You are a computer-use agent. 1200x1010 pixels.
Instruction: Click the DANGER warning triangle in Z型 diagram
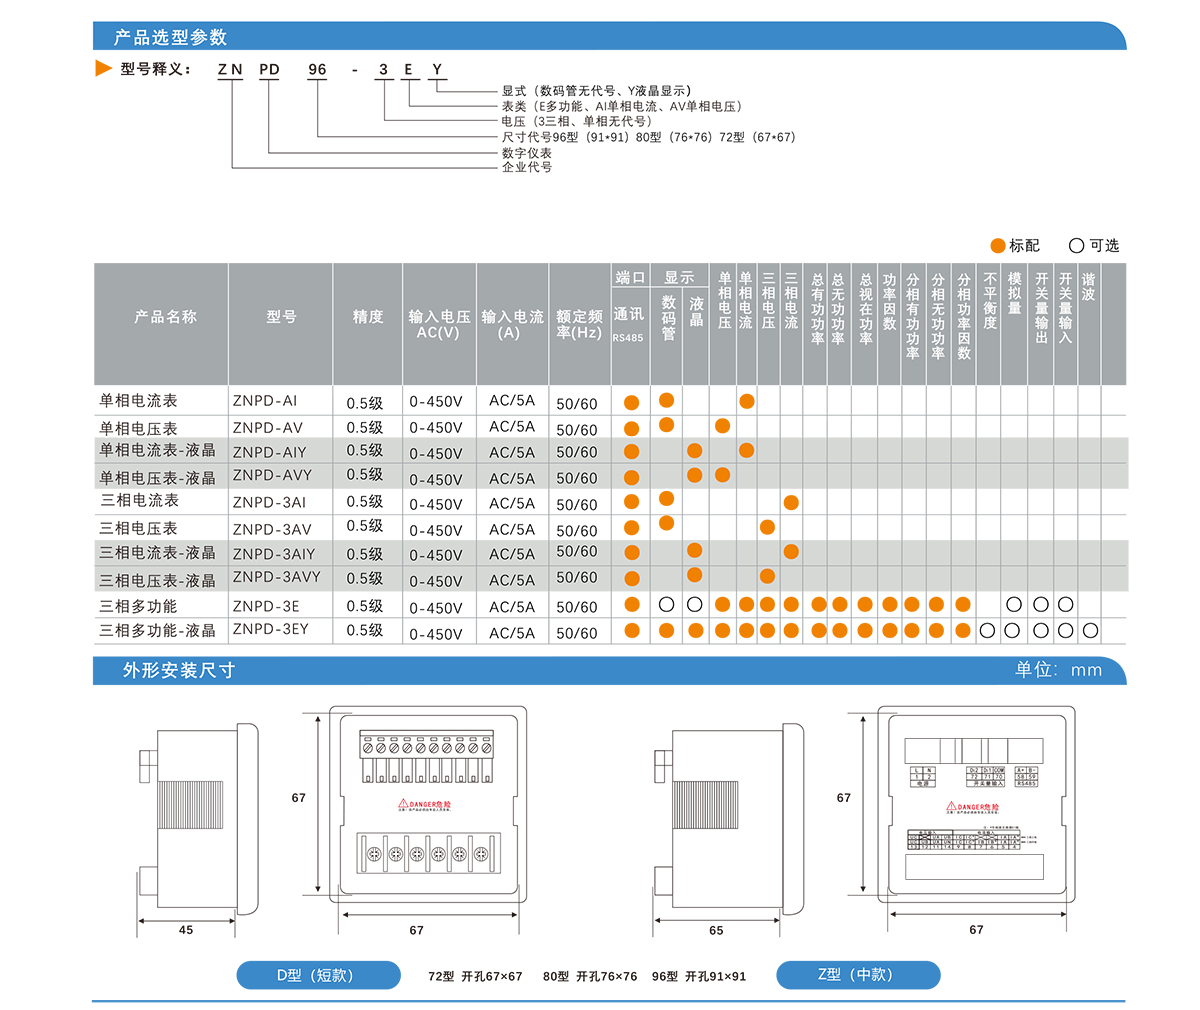point(951,806)
